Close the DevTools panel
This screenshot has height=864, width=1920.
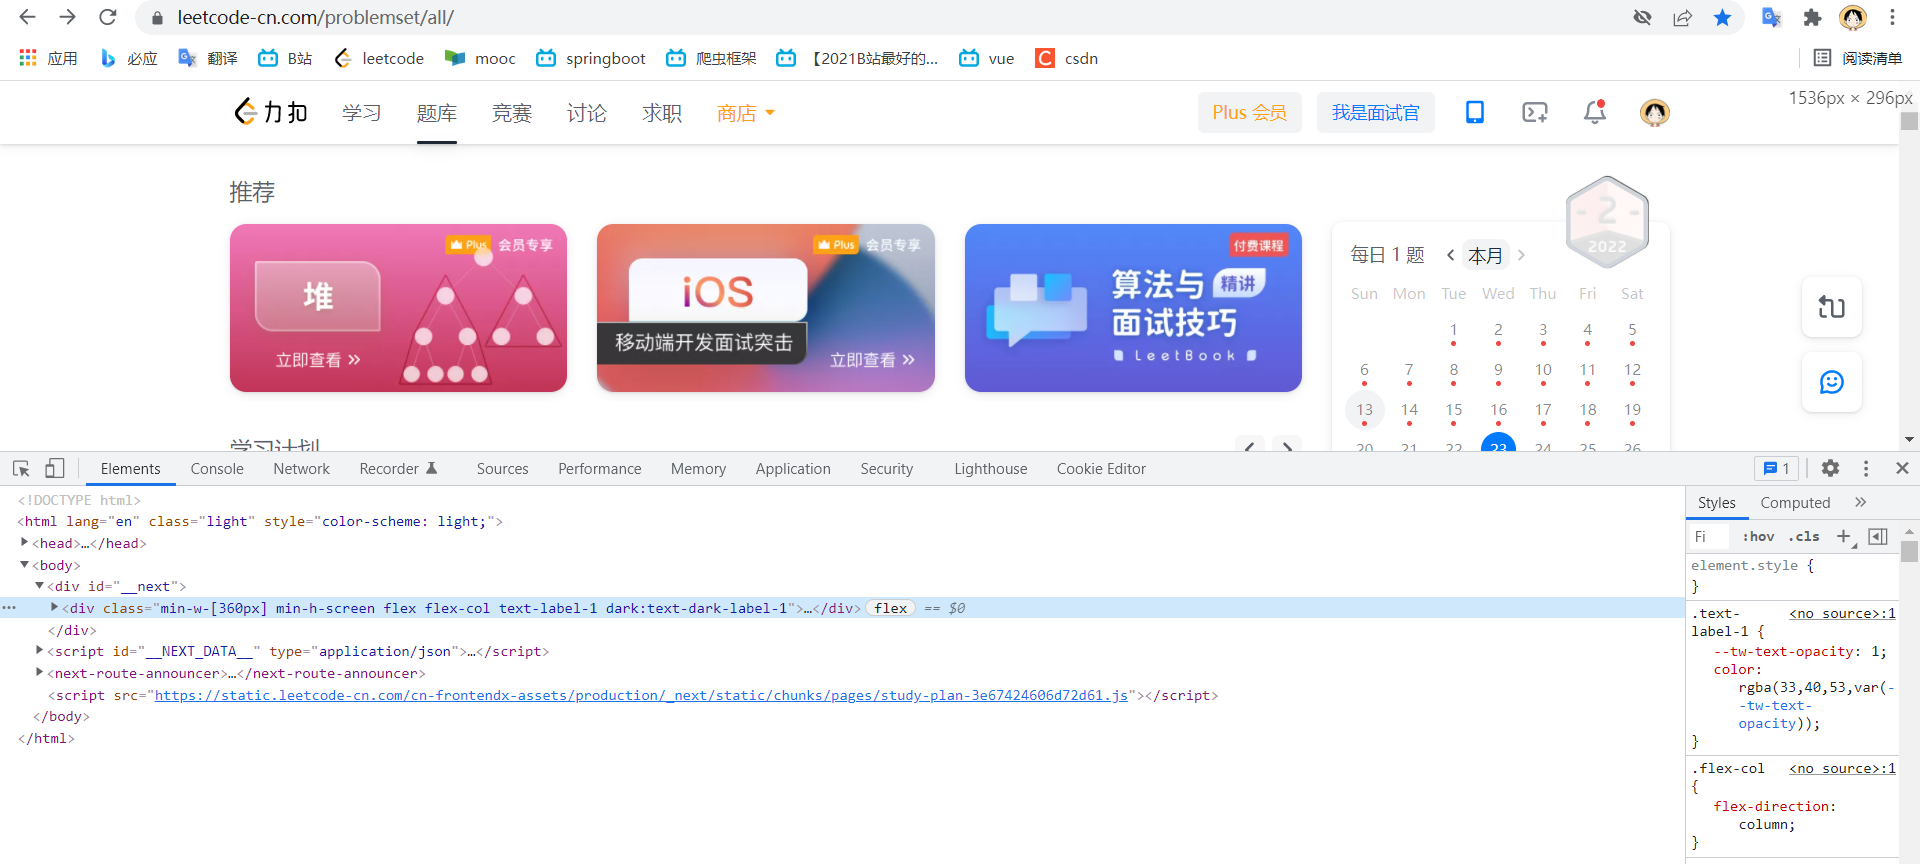coord(1902,468)
